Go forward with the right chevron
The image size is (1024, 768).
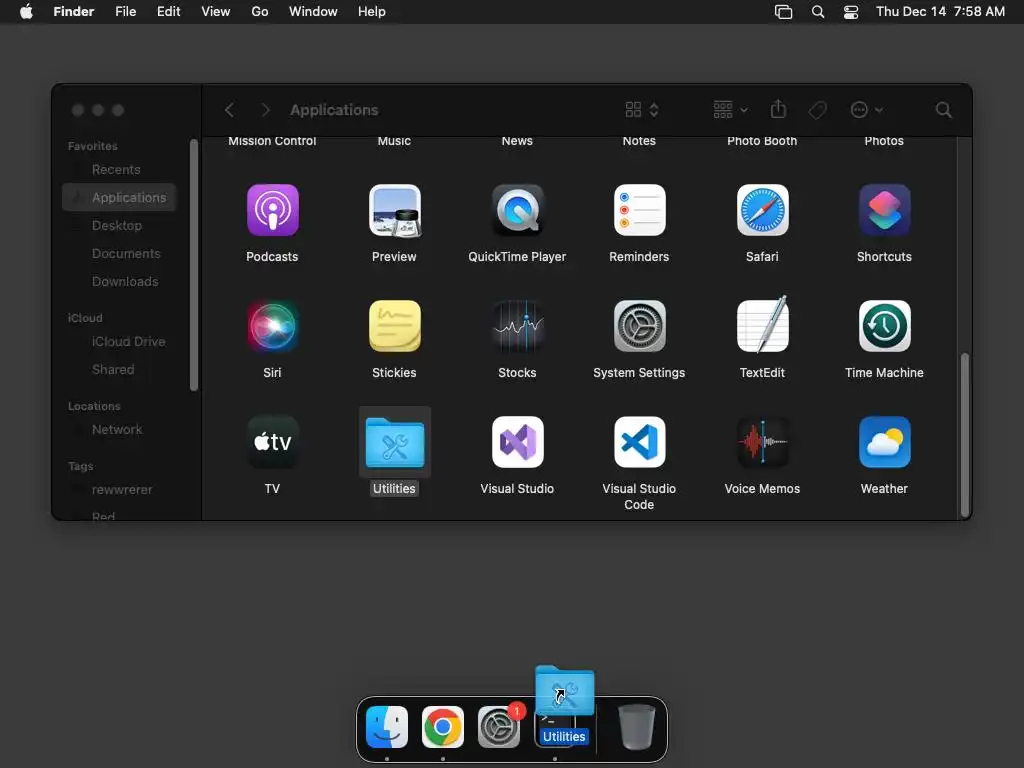tap(265, 110)
